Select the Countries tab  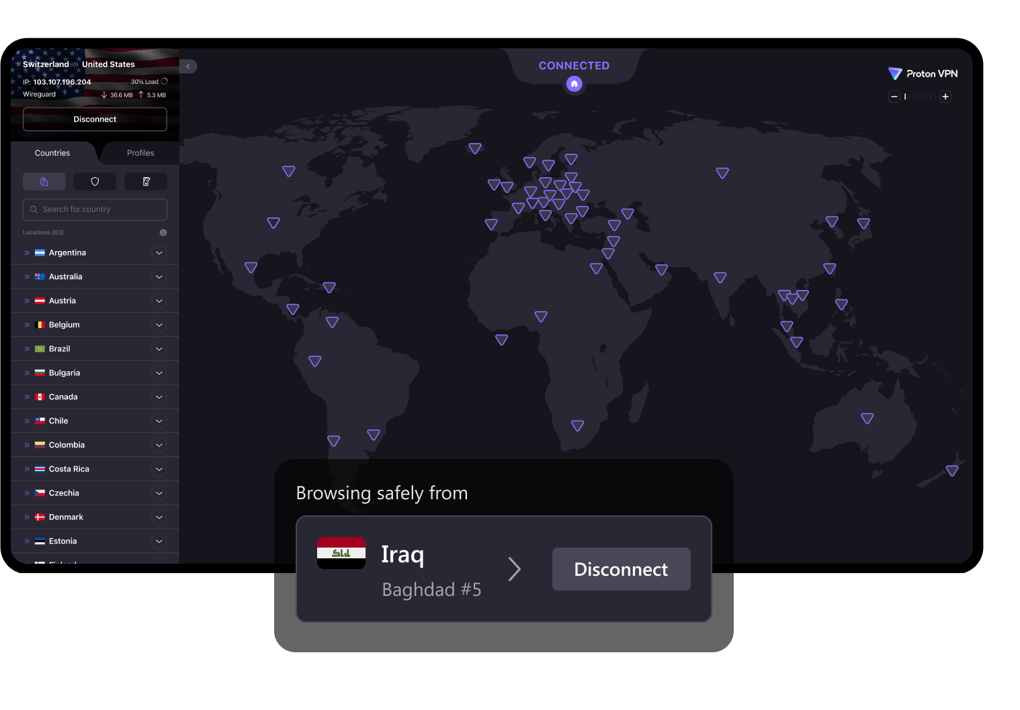pyautogui.click(x=52, y=153)
